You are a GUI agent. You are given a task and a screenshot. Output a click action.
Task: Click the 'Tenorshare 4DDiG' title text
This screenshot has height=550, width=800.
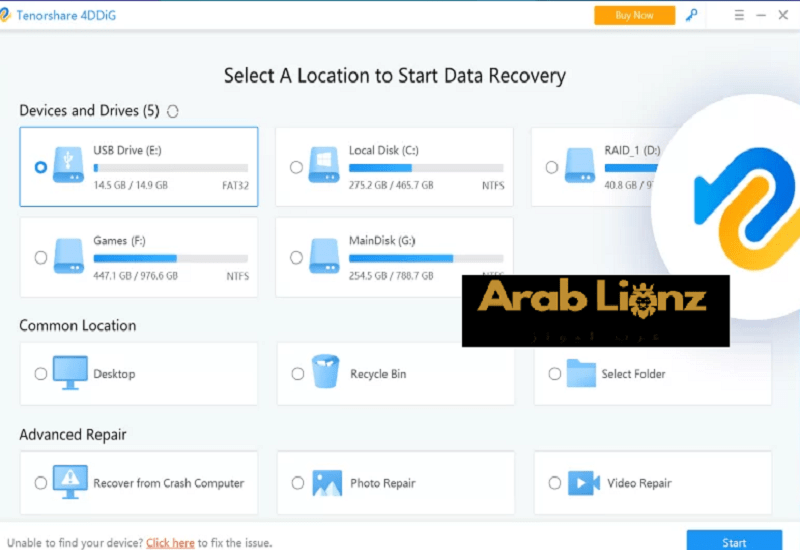coord(66,15)
